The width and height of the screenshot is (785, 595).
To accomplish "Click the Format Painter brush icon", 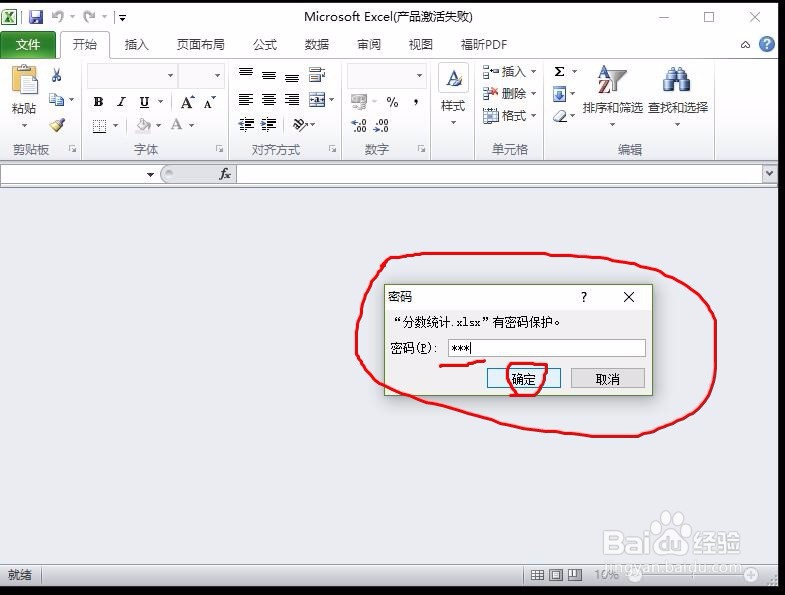I will 57,124.
